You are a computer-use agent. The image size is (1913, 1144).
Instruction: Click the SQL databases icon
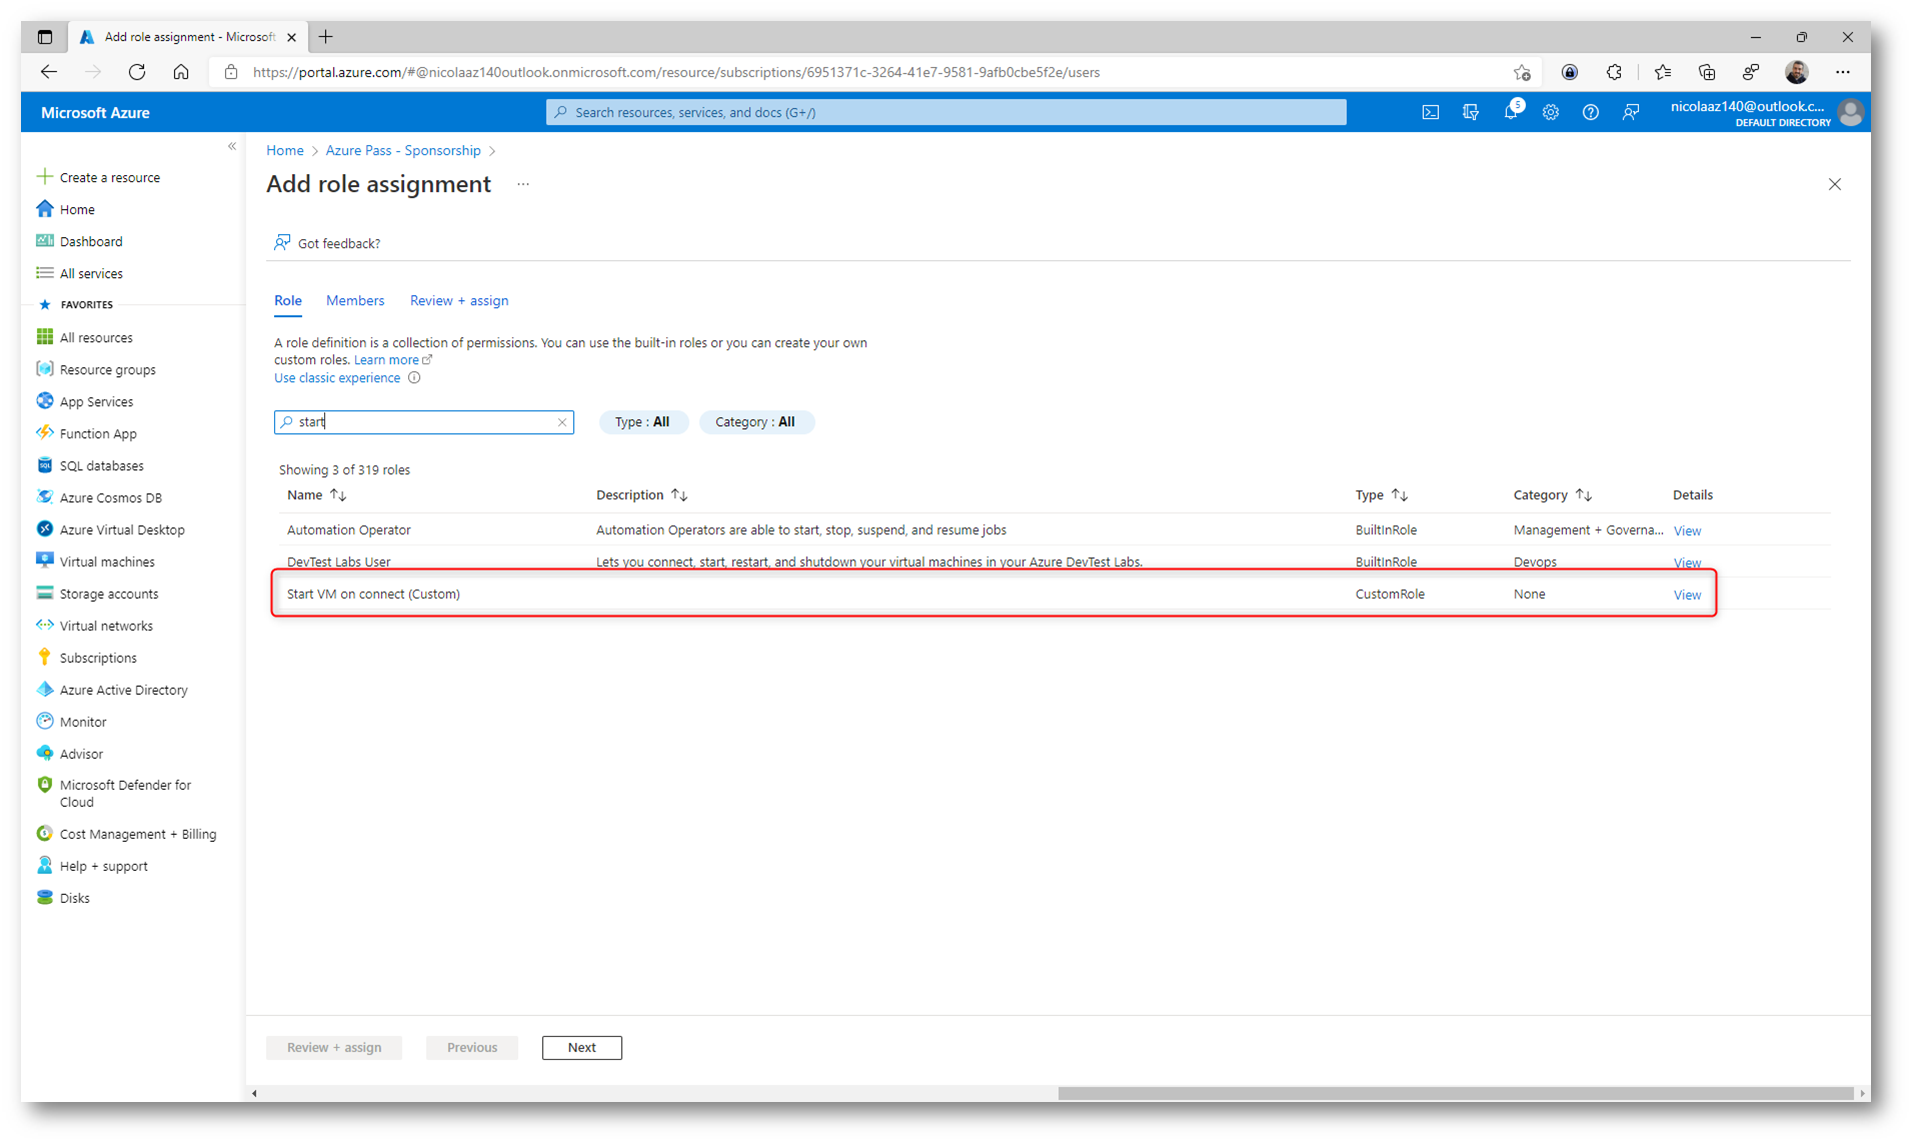point(45,465)
